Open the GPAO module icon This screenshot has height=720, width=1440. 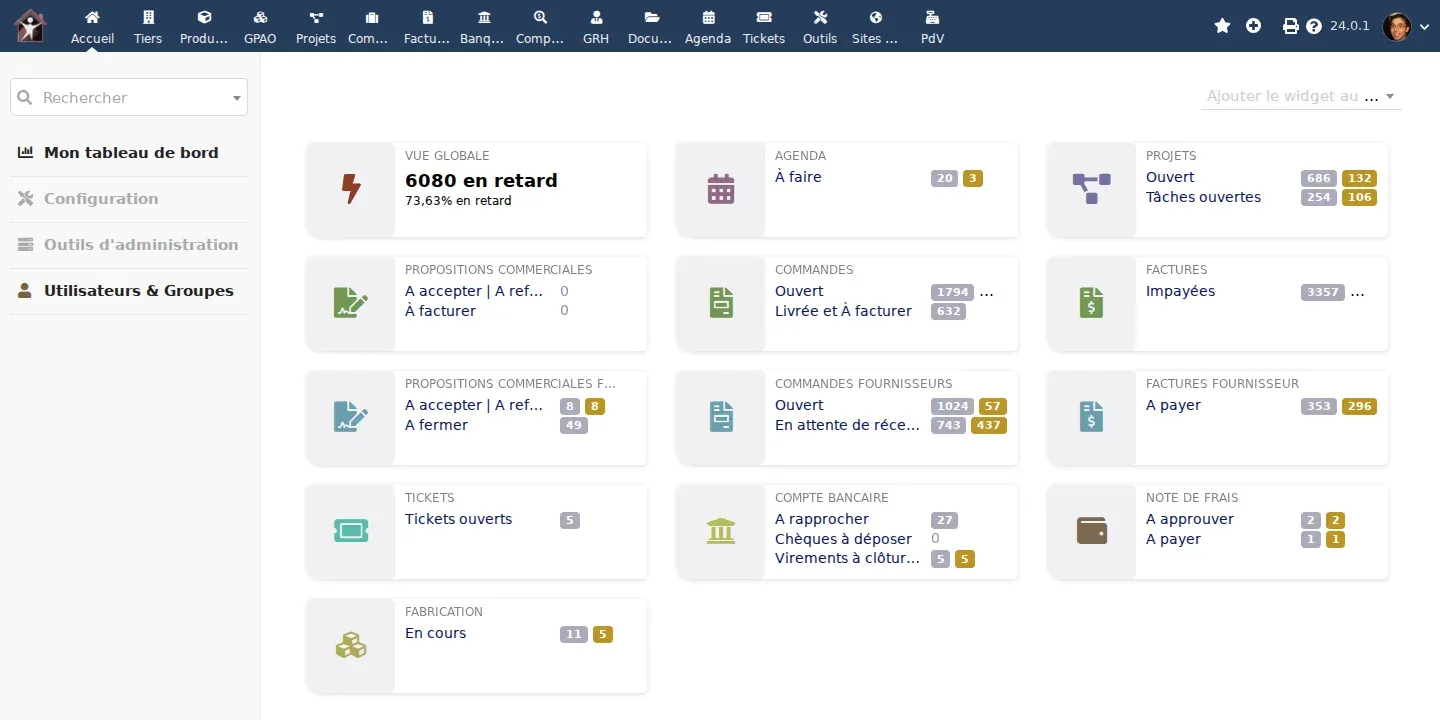click(x=260, y=17)
